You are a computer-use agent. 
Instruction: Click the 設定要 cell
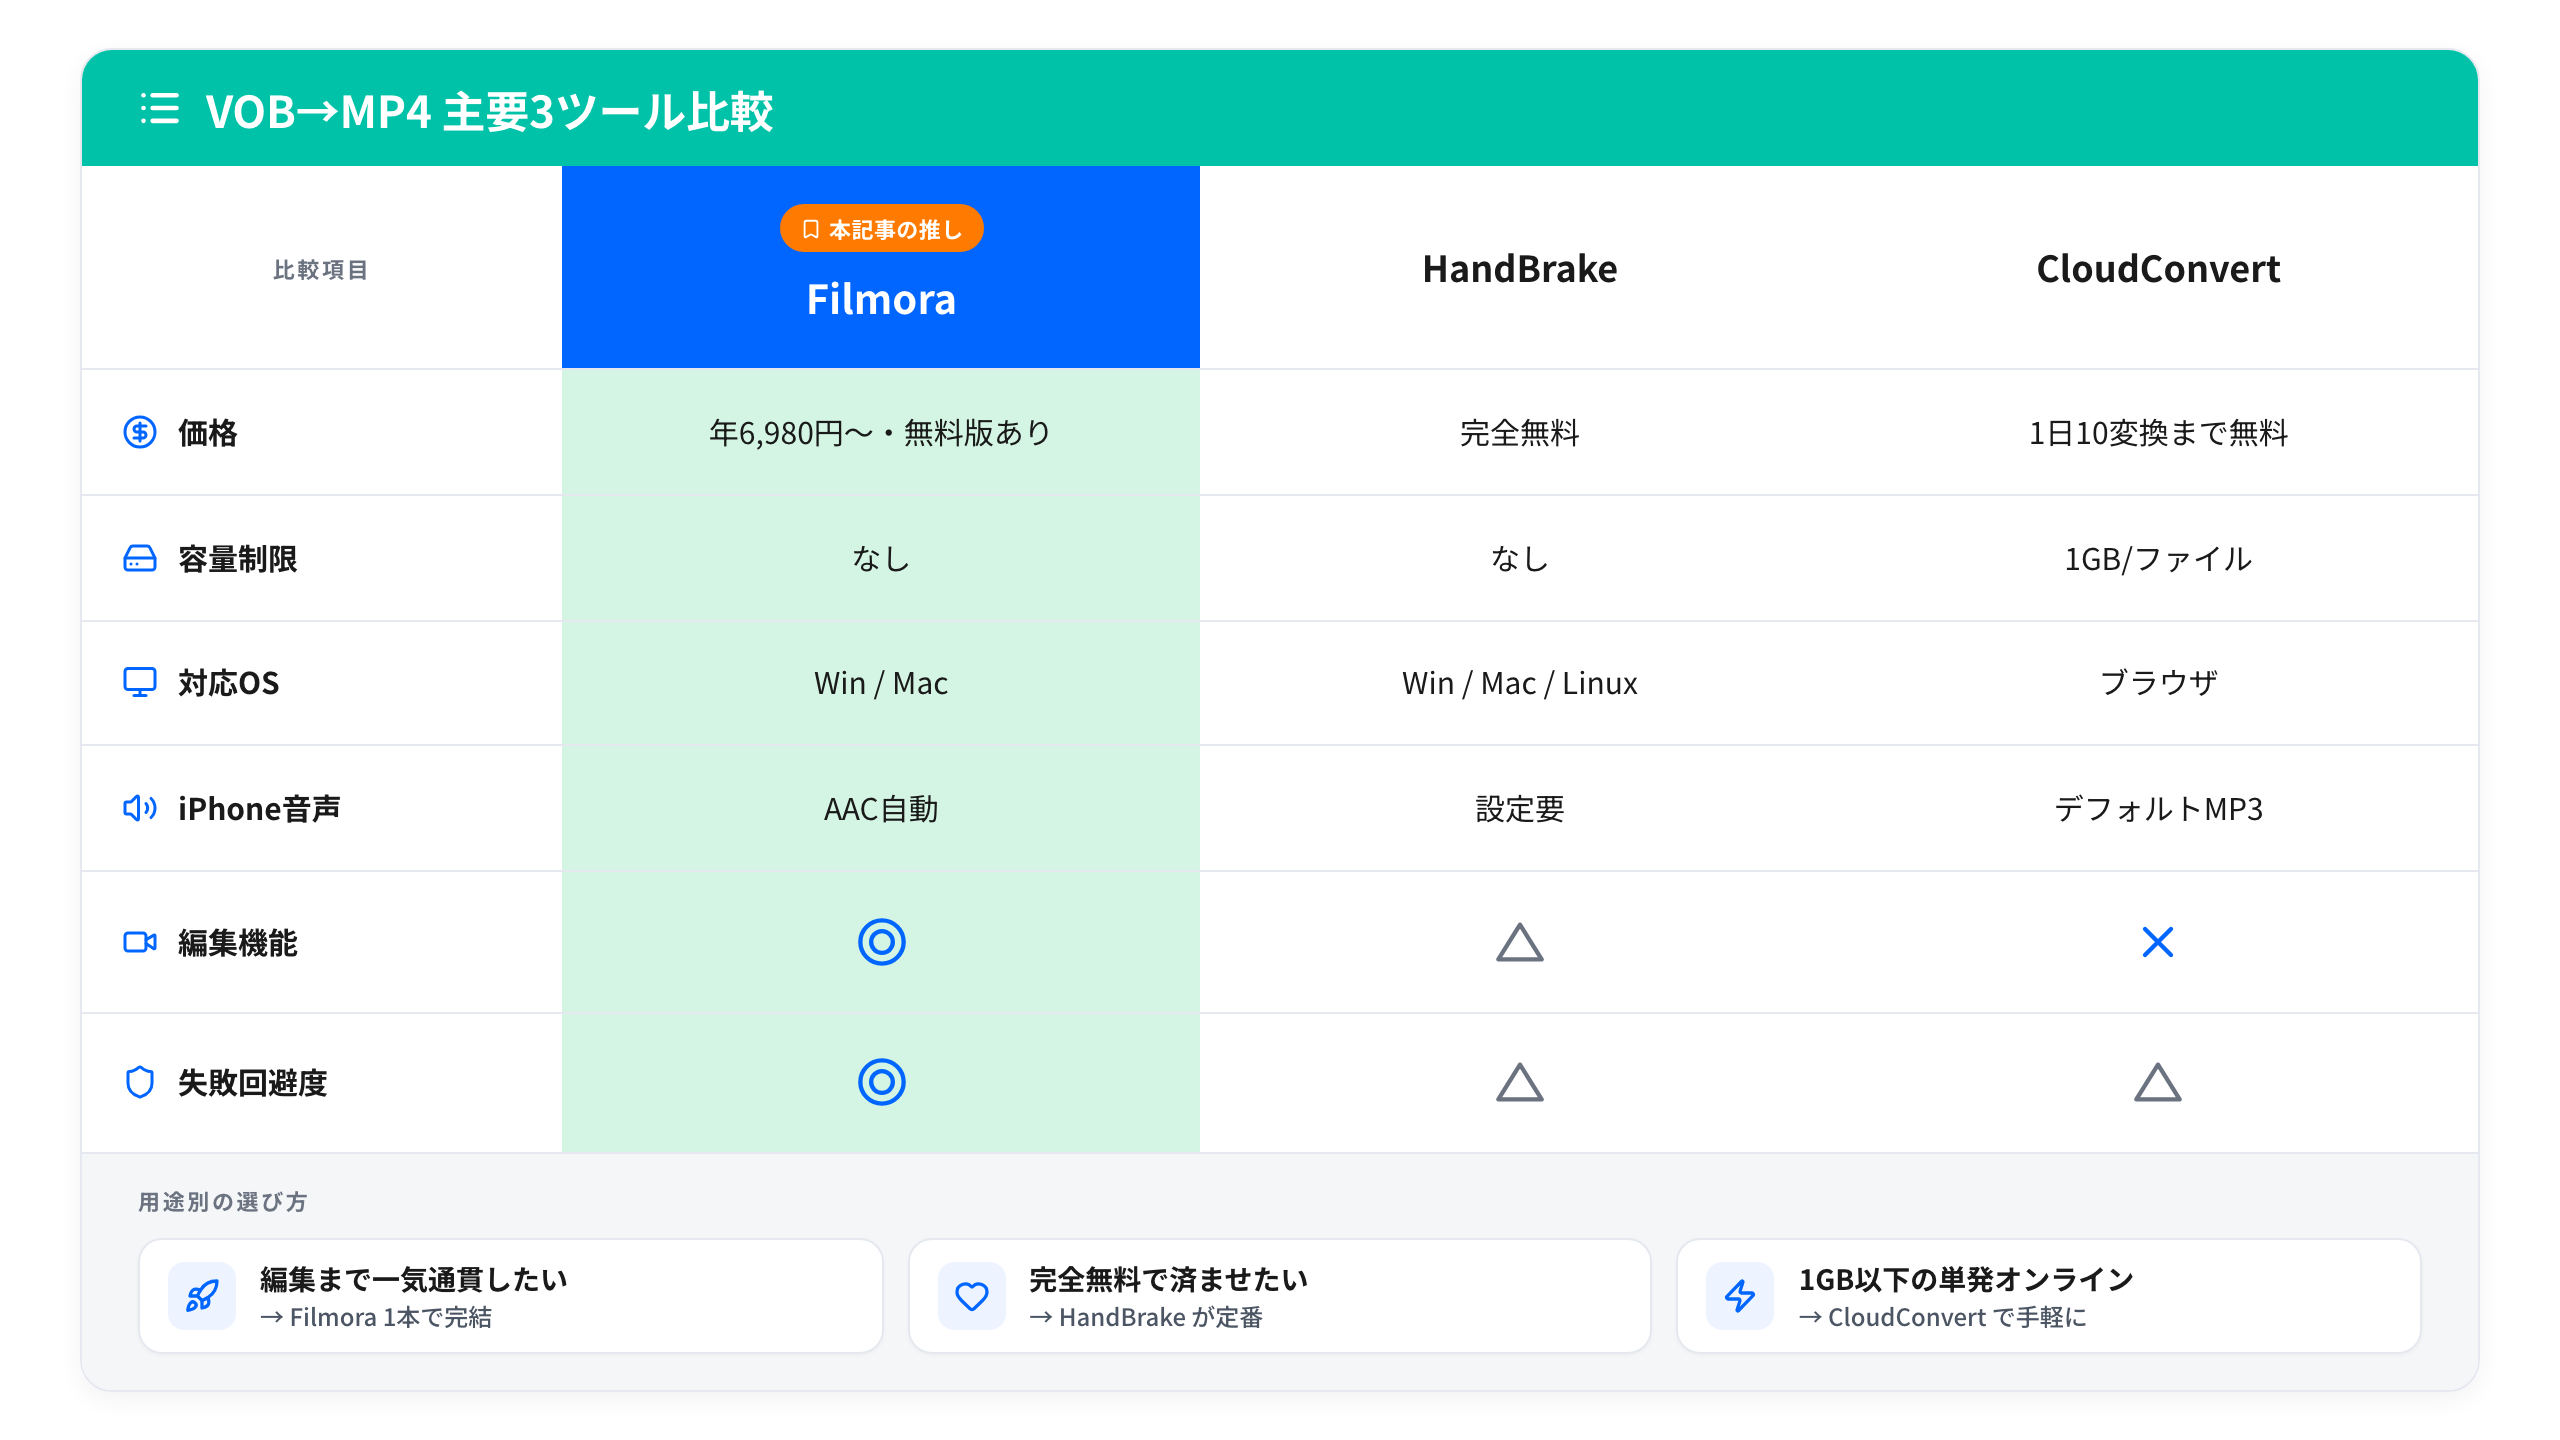[x=1519, y=809]
